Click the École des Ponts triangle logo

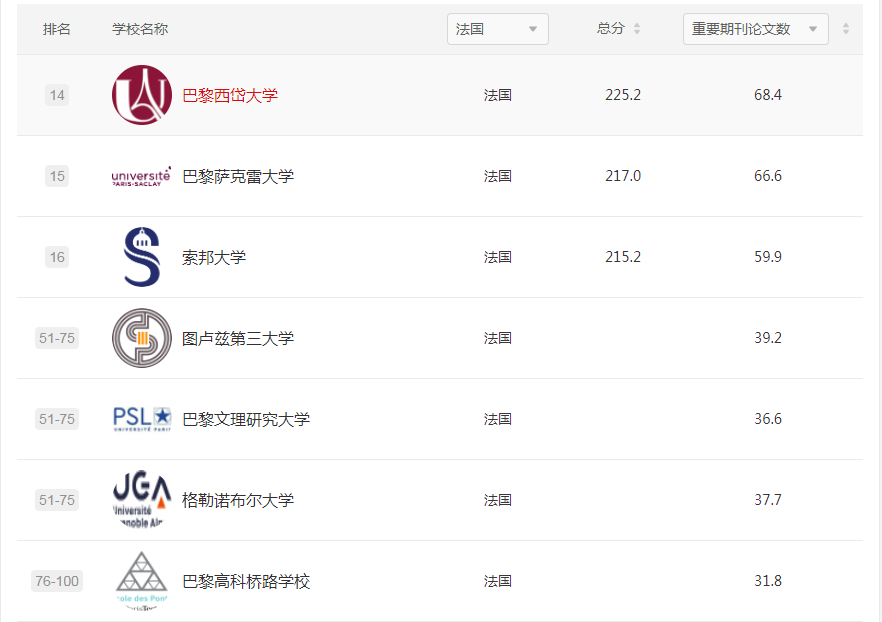141,580
